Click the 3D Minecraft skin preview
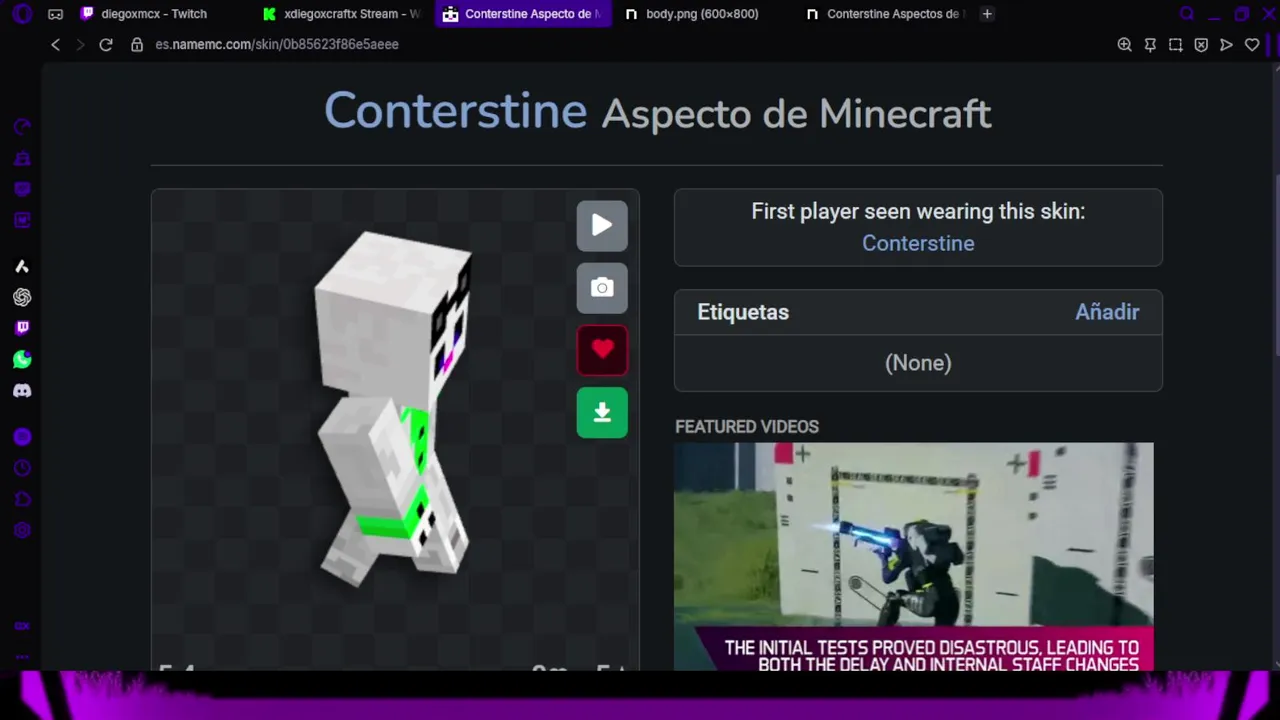1280x720 pixels. pyautogui.click(x=393, y=408)
